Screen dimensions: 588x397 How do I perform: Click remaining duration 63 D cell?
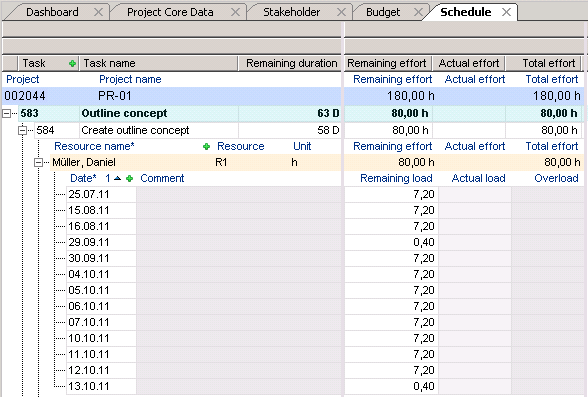[x=290, y=113]
